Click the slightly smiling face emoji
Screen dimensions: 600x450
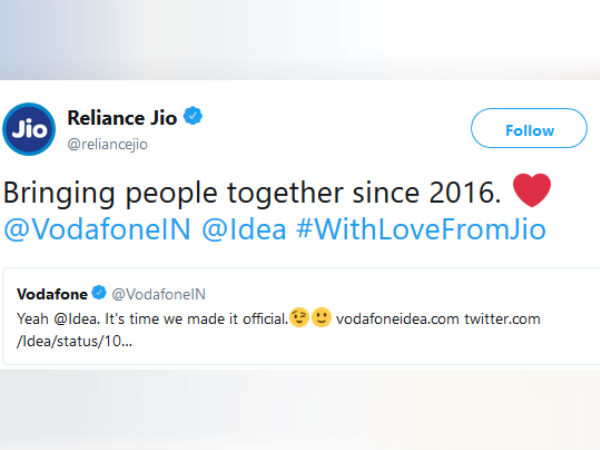coord(321,317)
